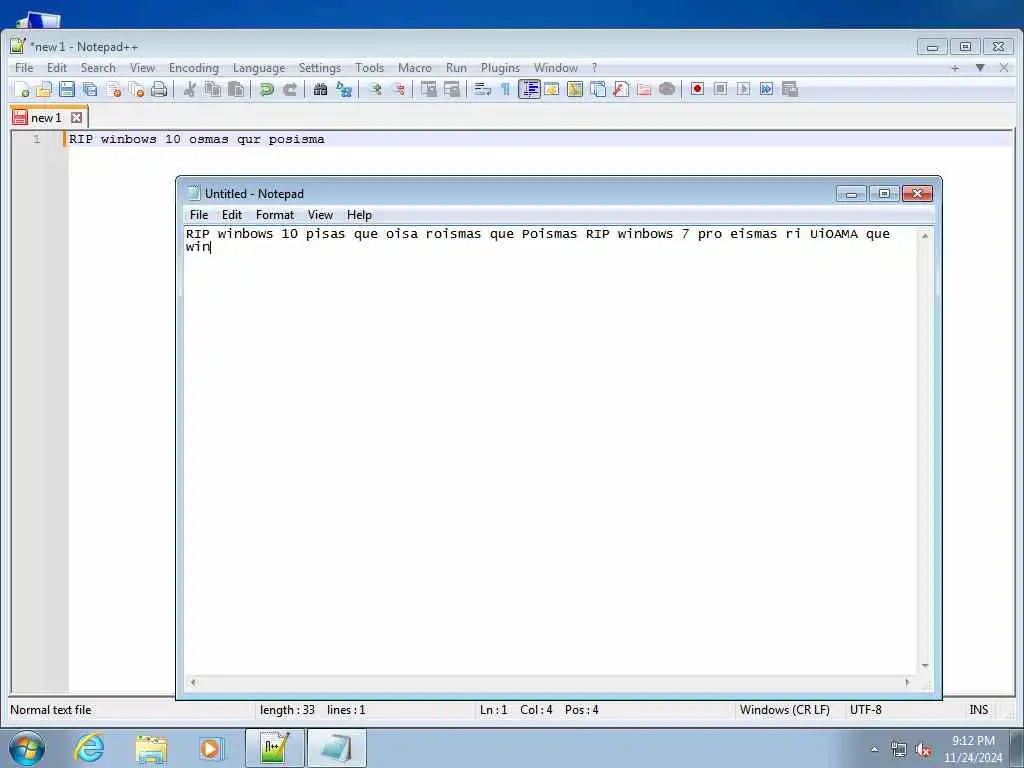Open the Settings menu
Screen dimensions: 1024x768
point(320,68)
